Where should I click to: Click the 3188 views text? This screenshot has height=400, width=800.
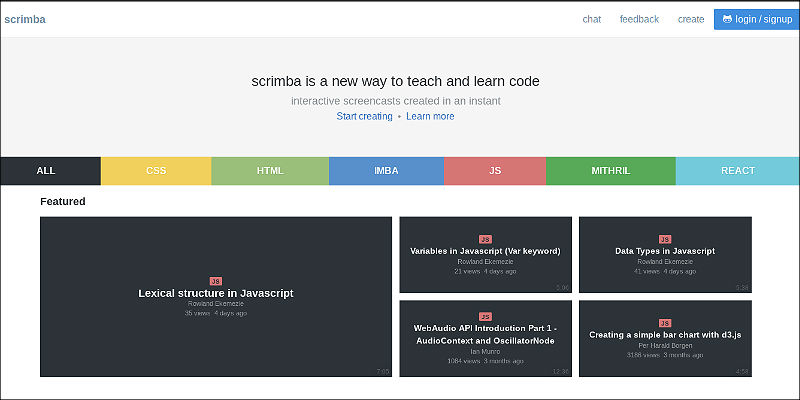tap(643, 355)
